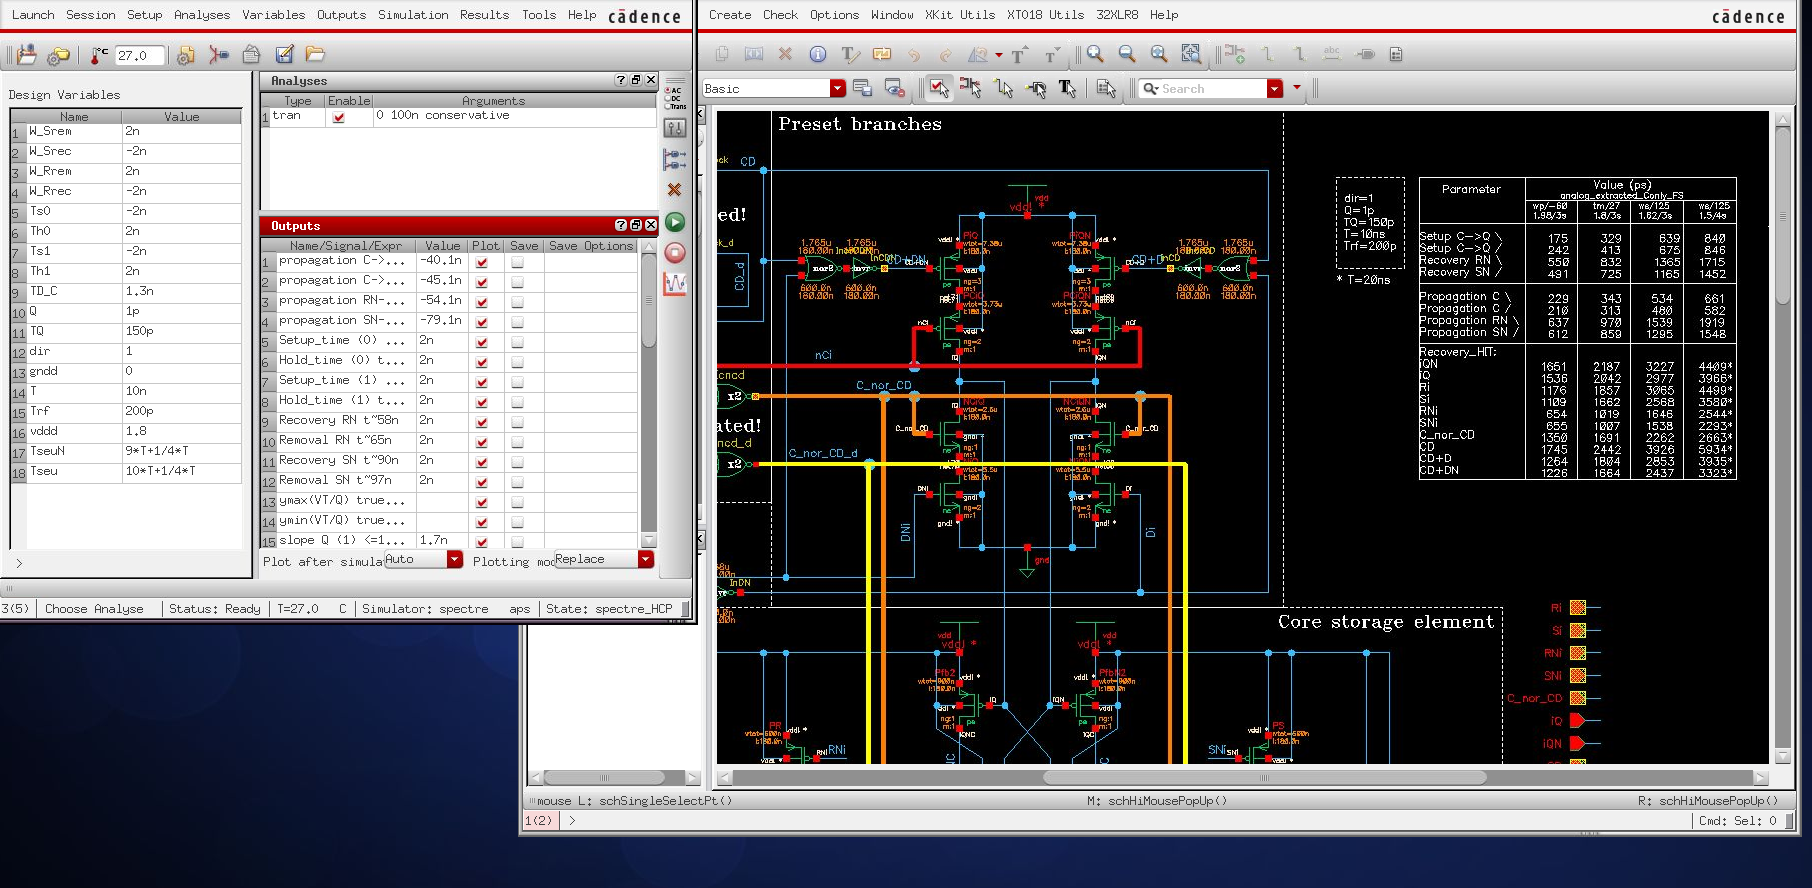Click the schematic Search input field

tap(1203, 89)
